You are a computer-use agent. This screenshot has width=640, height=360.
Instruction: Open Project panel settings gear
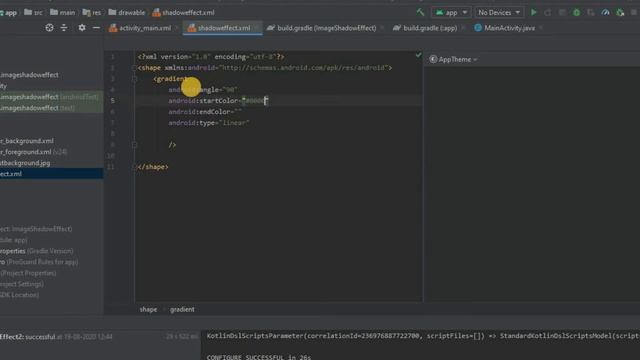82,28
